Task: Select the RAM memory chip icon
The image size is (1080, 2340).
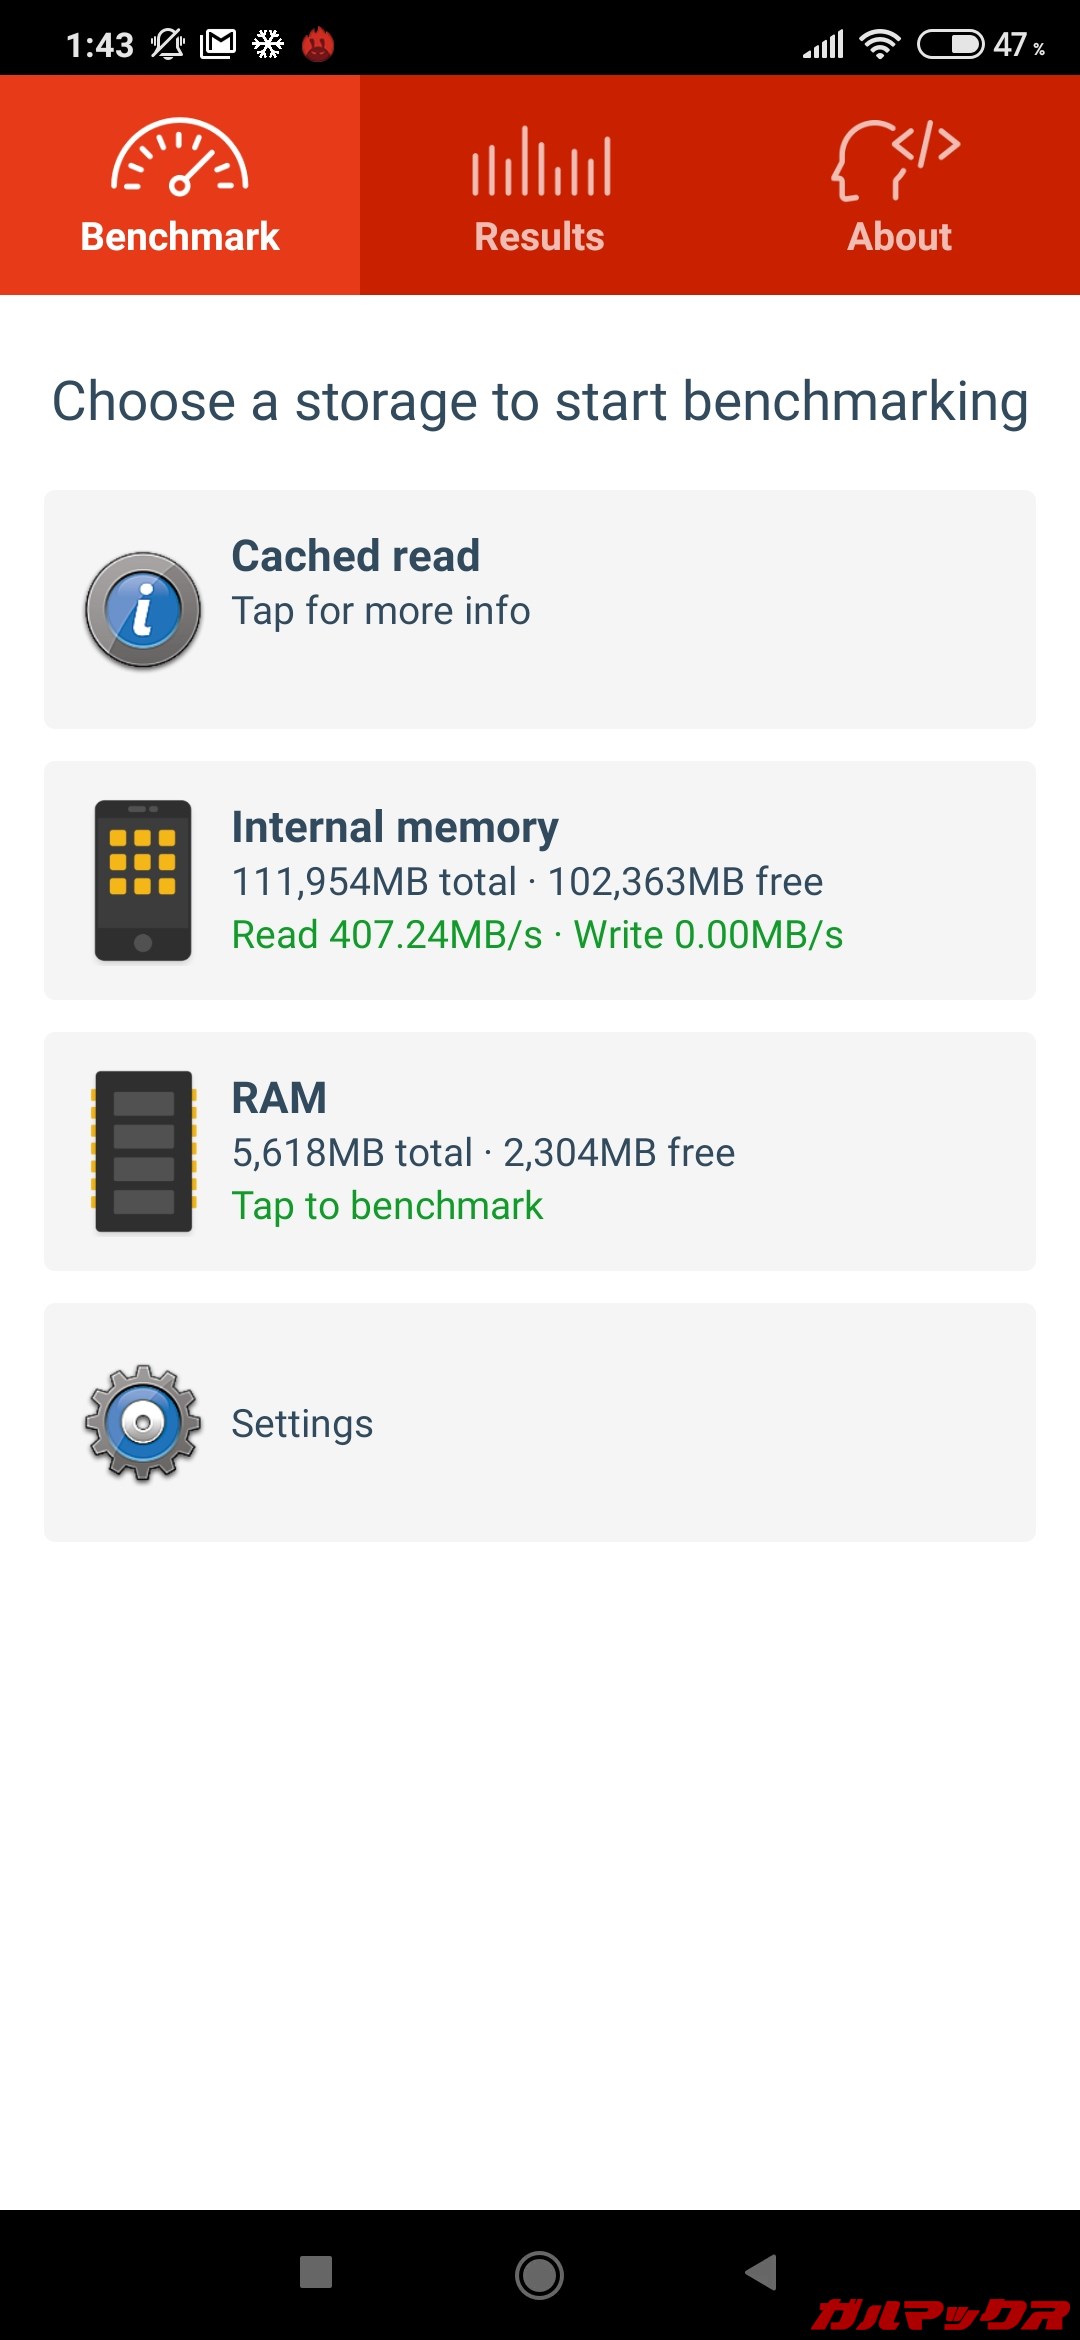Action: point(141,1150)
